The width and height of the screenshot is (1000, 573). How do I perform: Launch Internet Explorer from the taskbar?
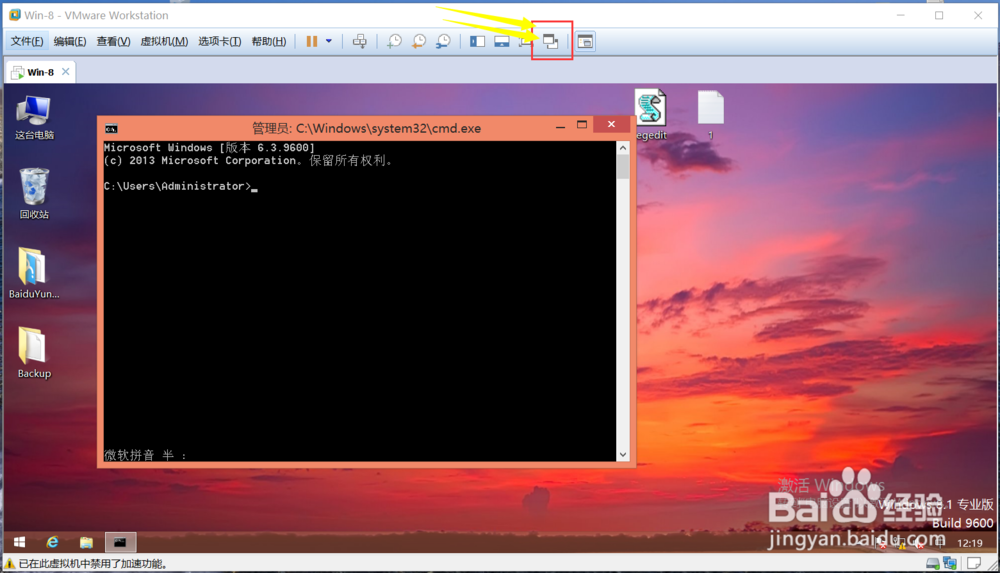point(52,542)
